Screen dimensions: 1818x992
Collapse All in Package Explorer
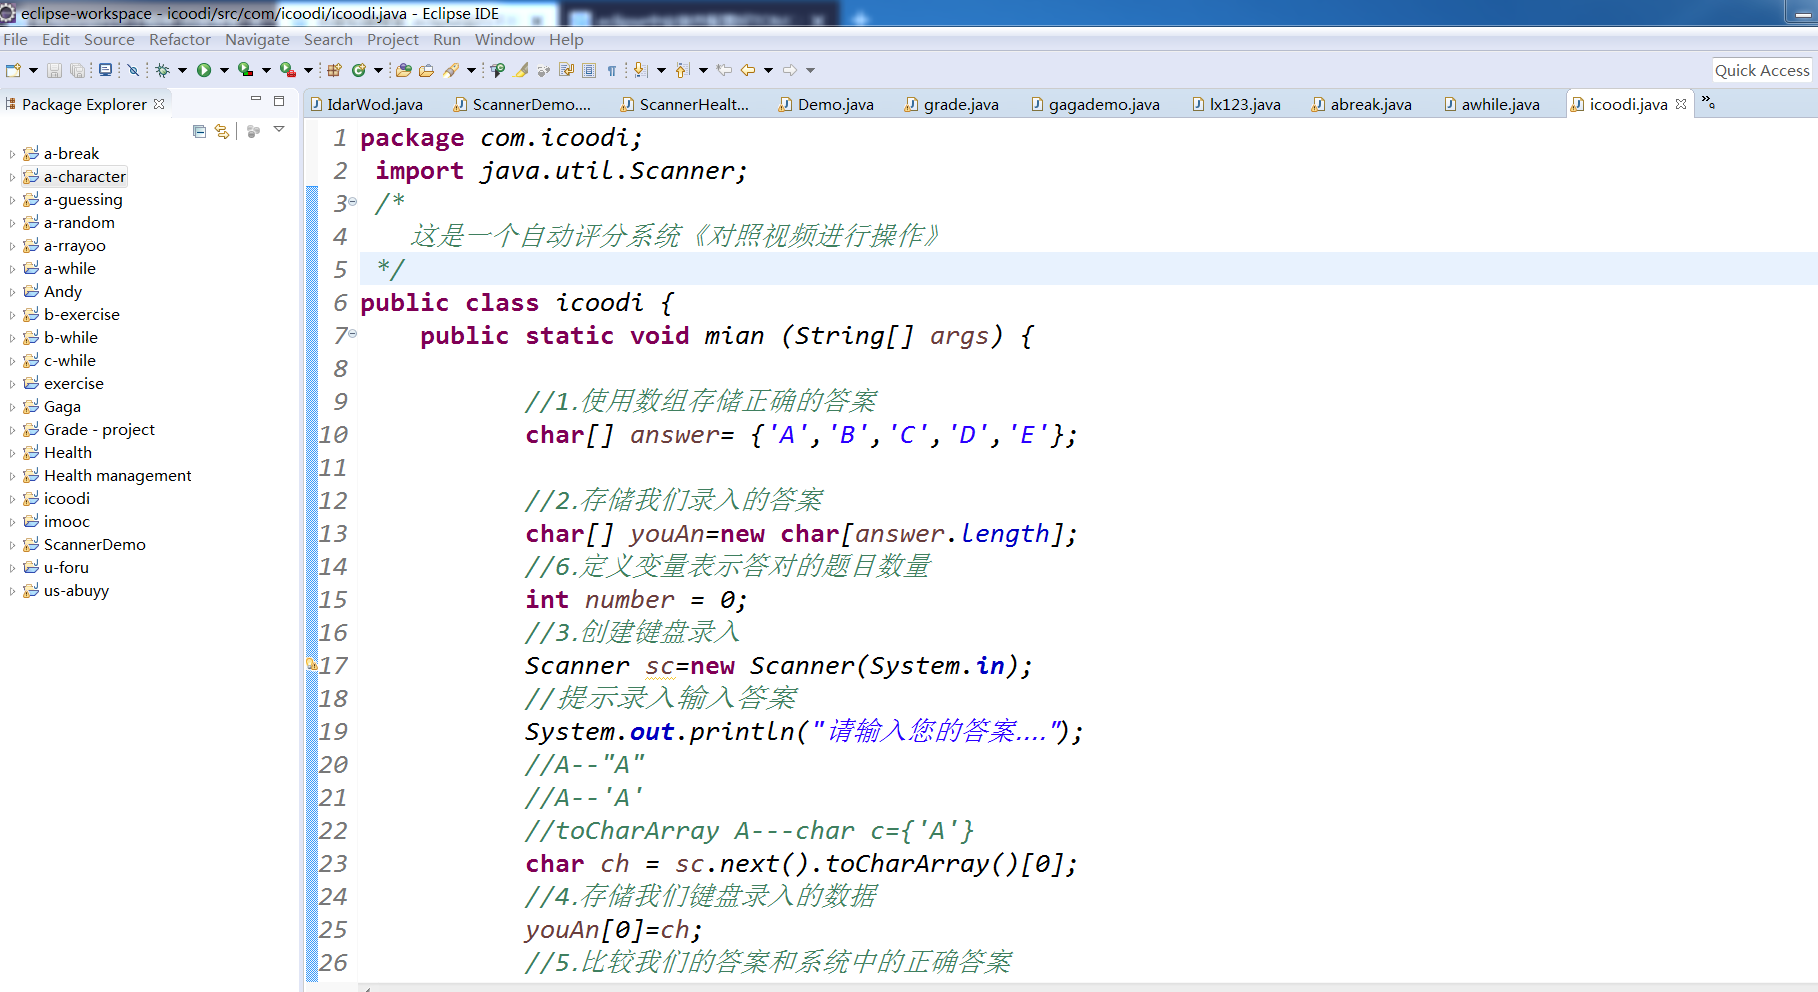199,131
